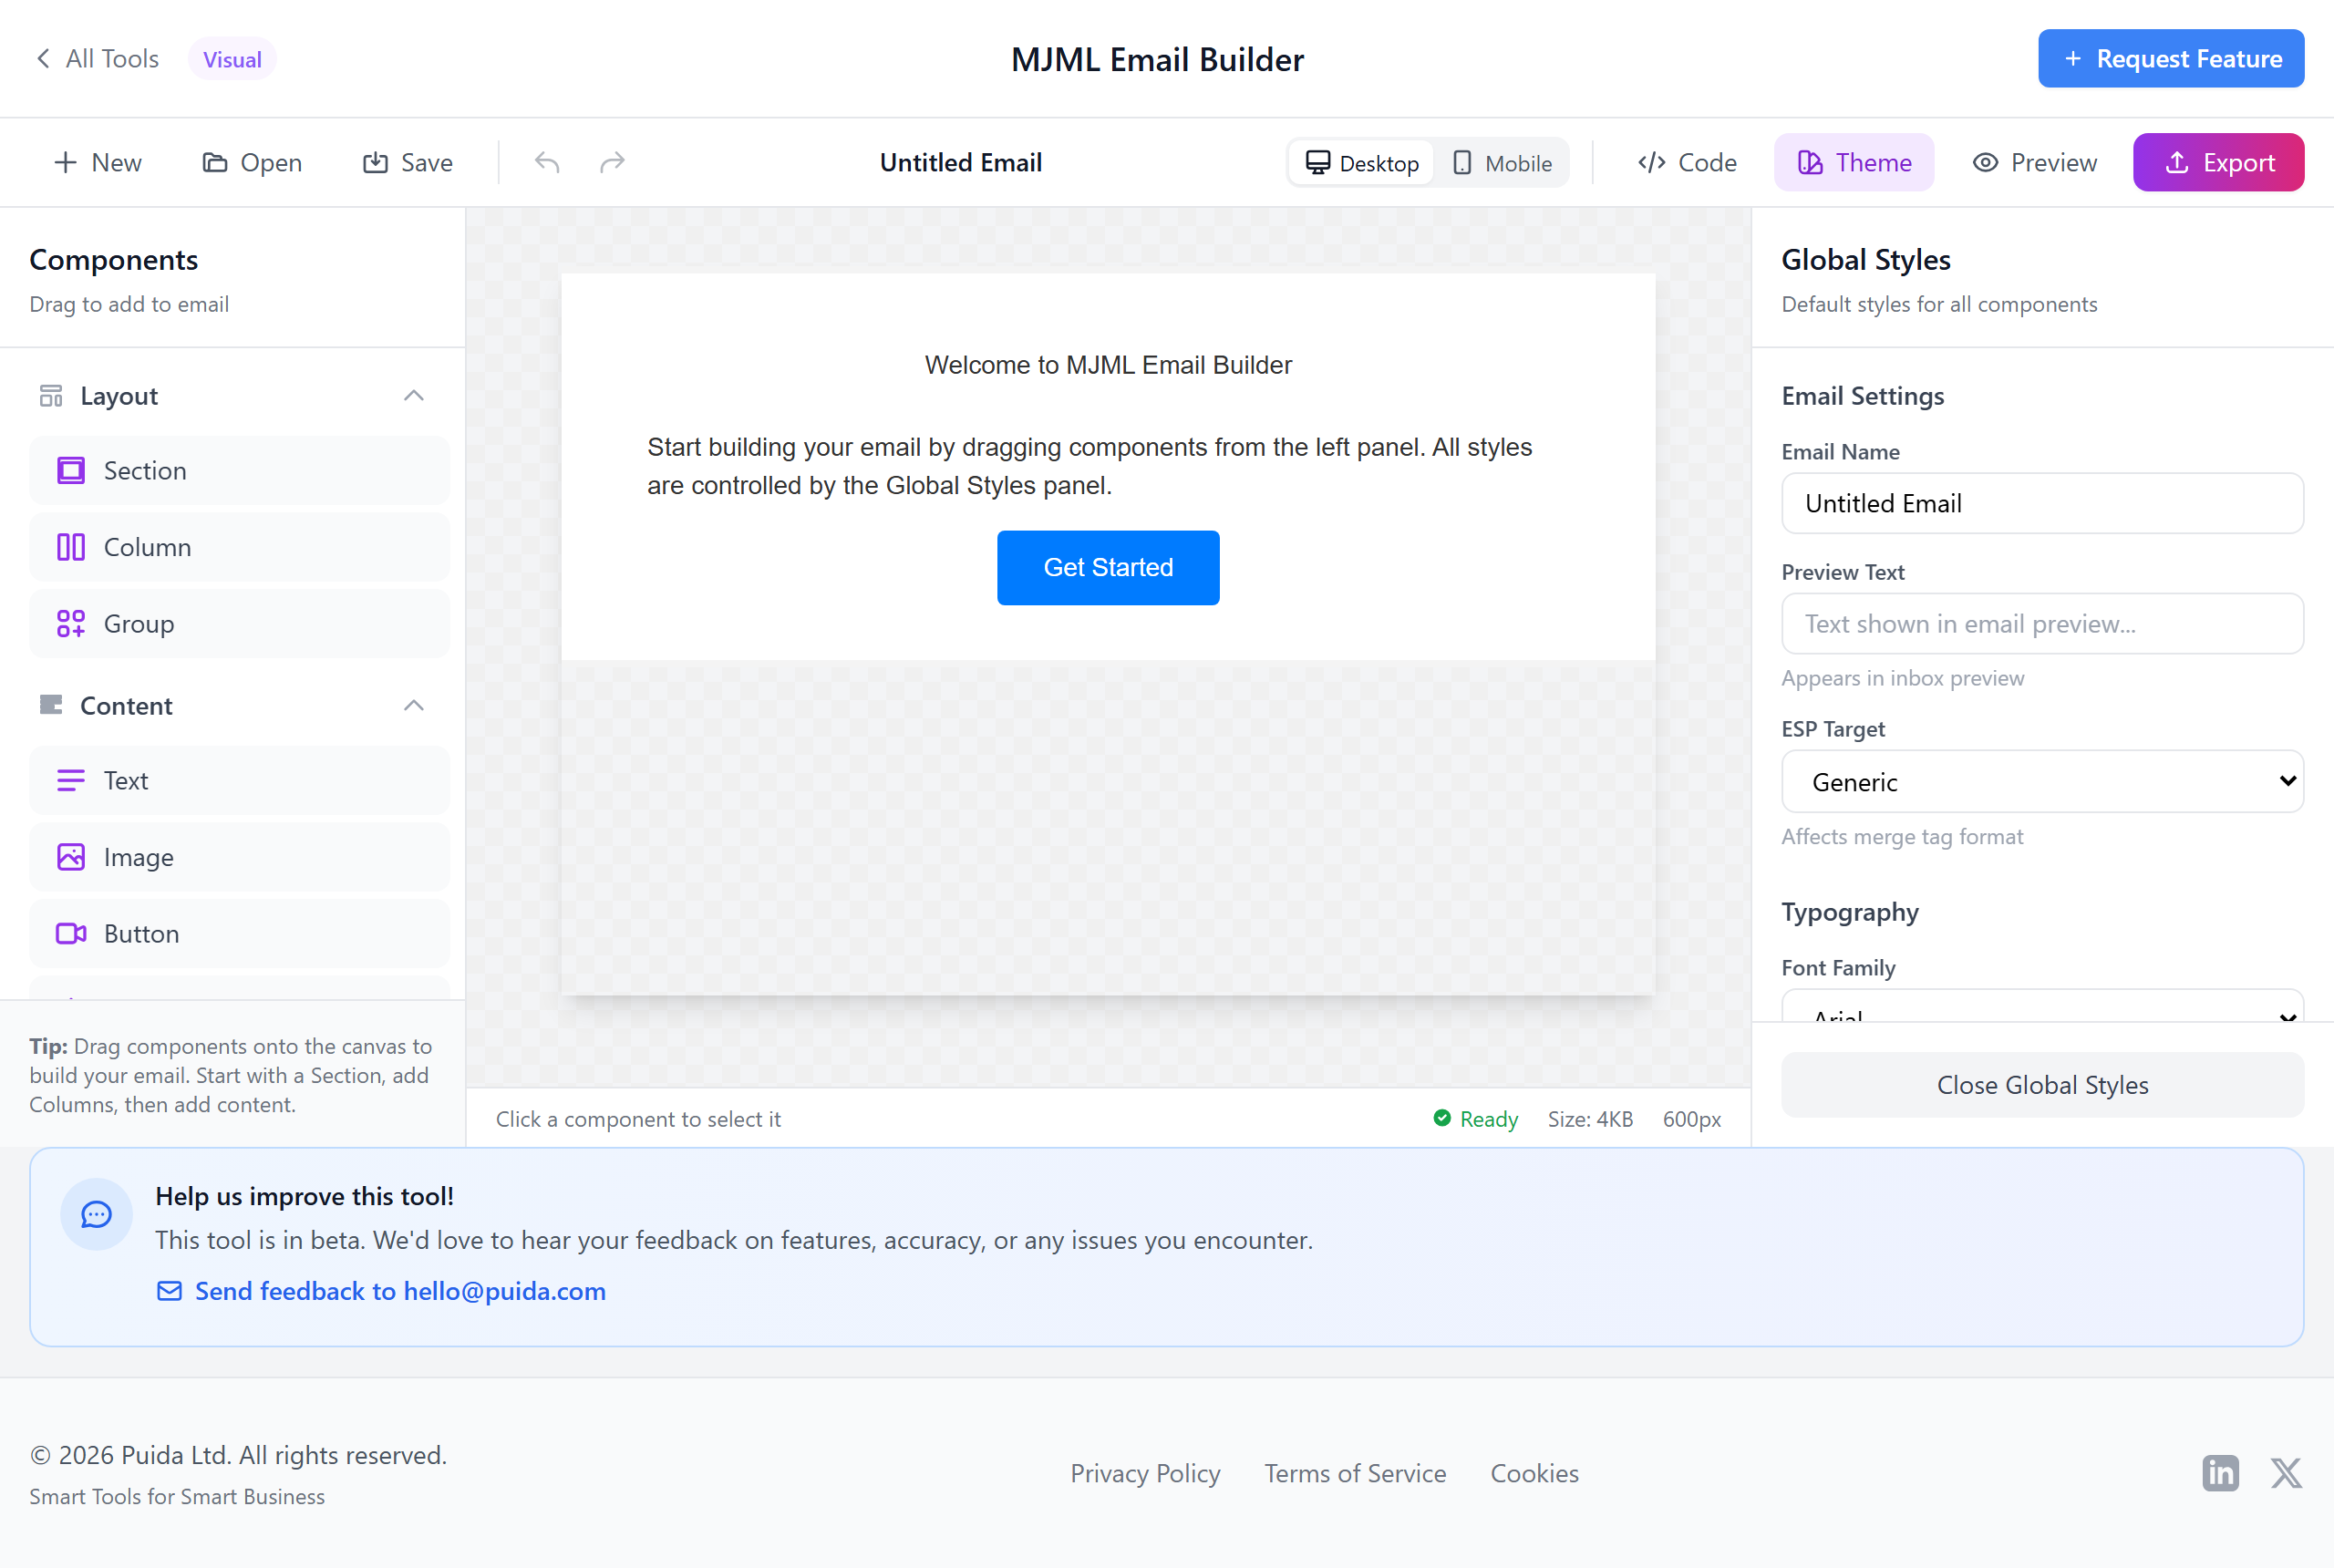This screenshot has height=1568, width=2334.
Task: Open the LinkedIn page from the footer
Action: 2220,1473
